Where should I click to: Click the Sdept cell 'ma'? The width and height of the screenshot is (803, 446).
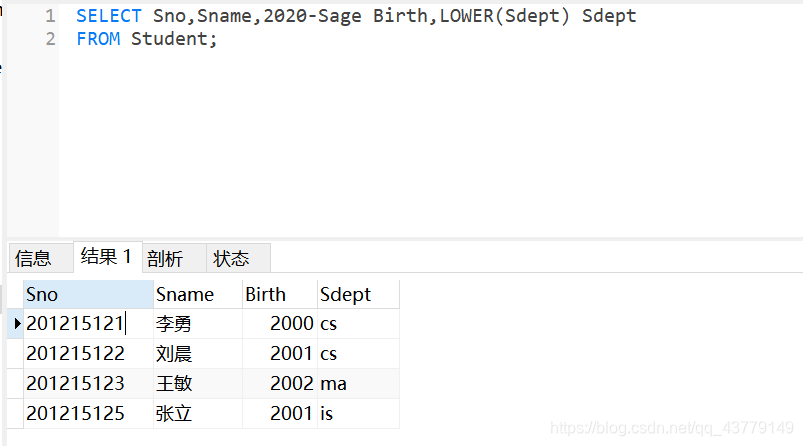pos(358,384)
